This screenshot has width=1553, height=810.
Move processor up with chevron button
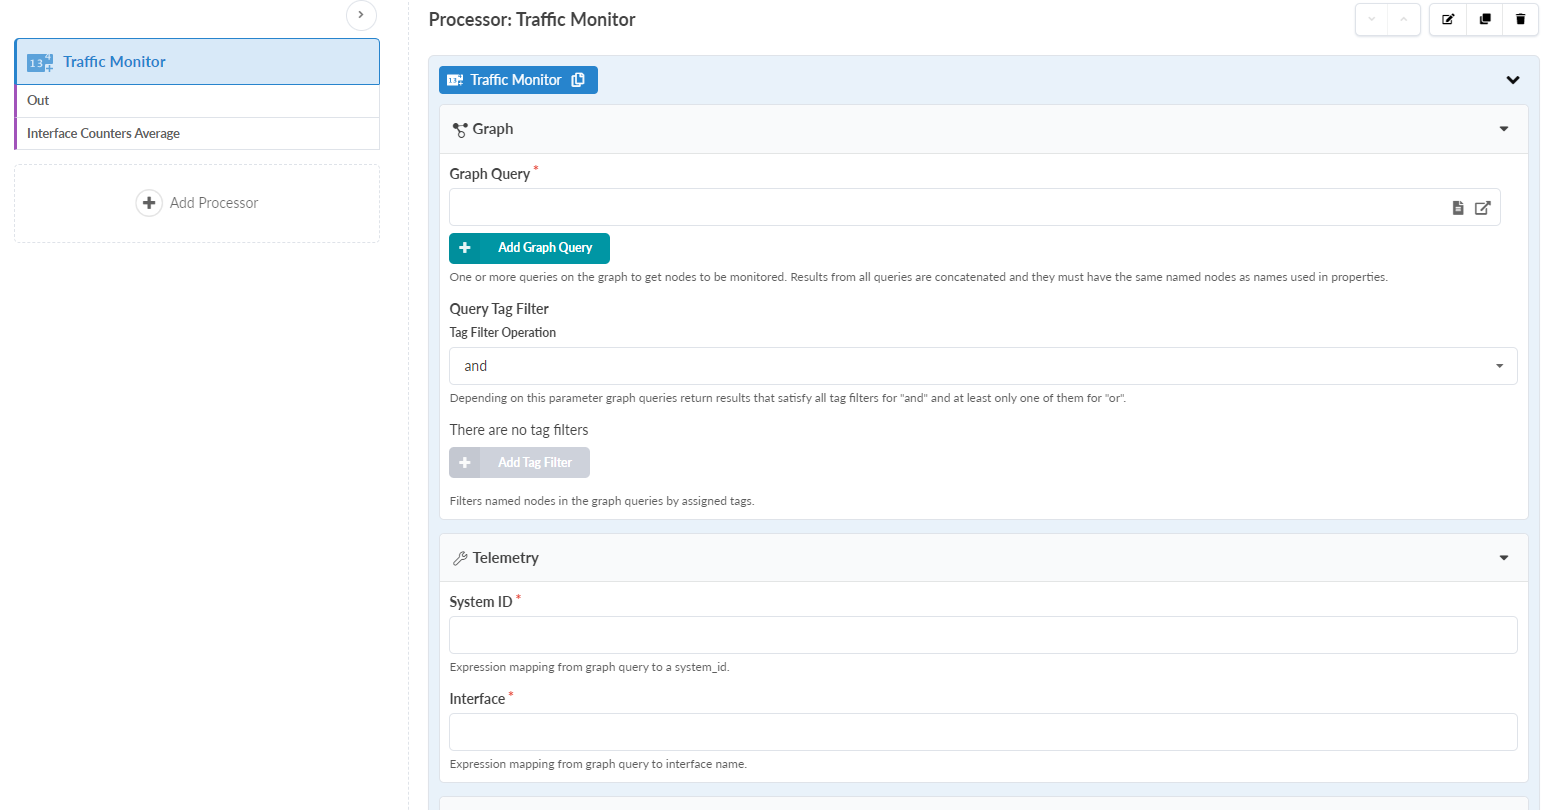point(1404,20)
